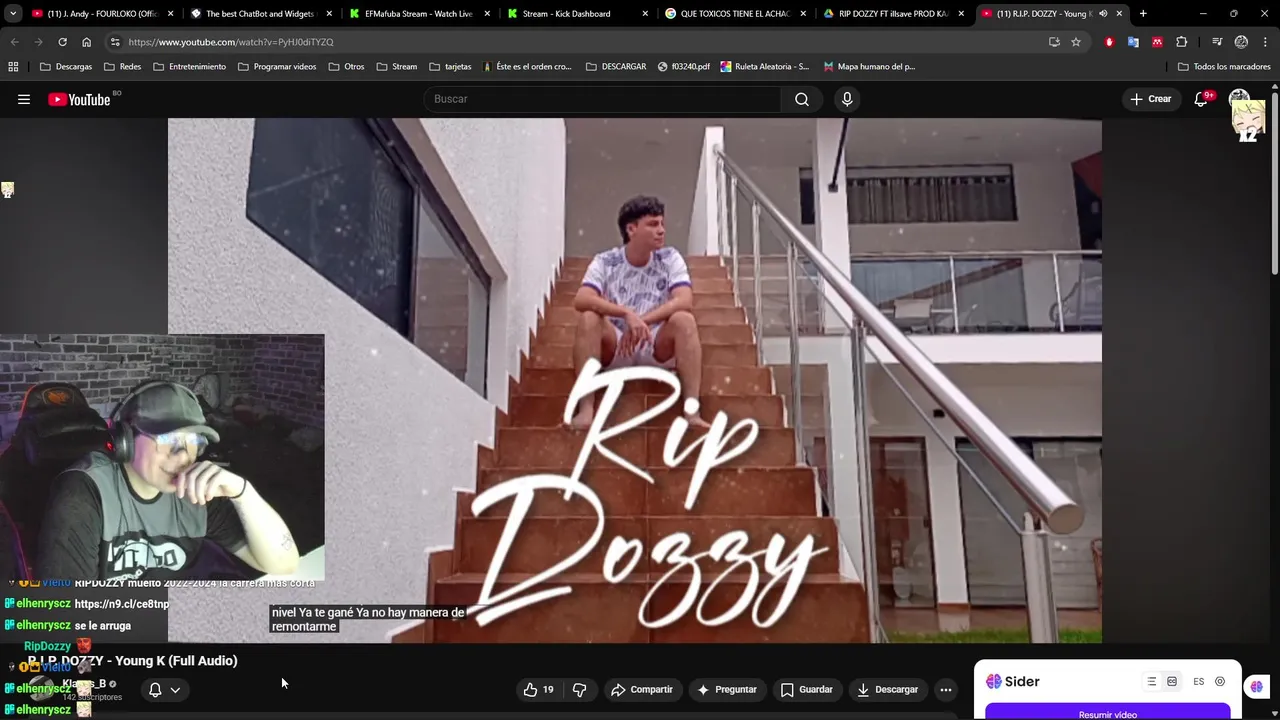Click the page vertical scrollbar
The height and width of the screenshot is (720, 1280).
click(x=1274, y=185)
